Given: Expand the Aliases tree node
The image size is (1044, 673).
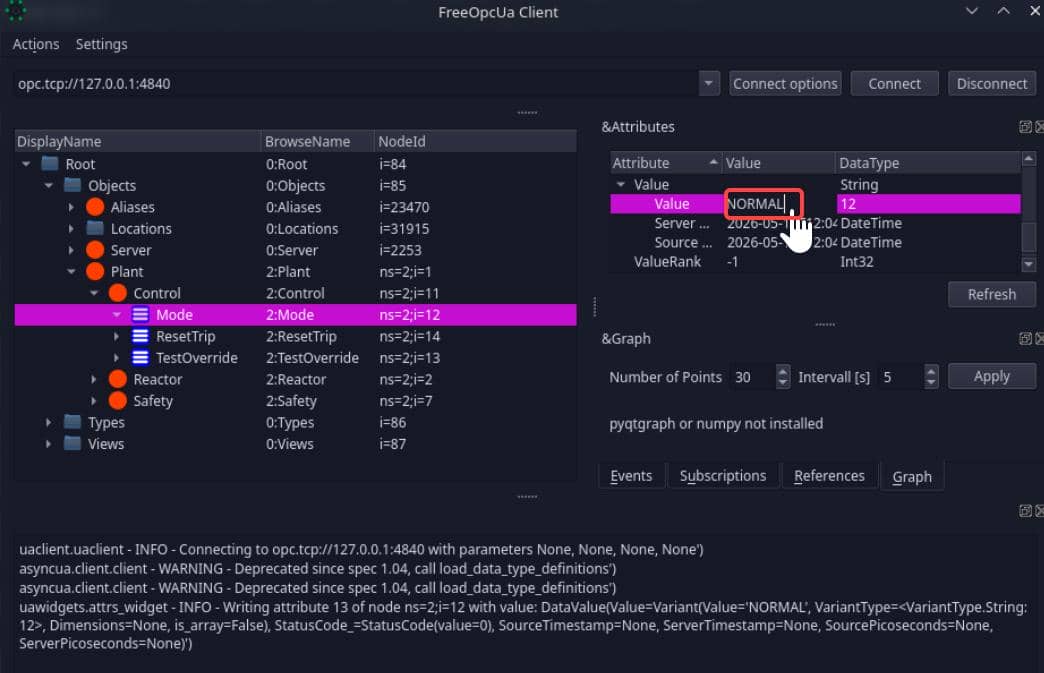Looking at the screenshot, I should click(x=71, y=207).
